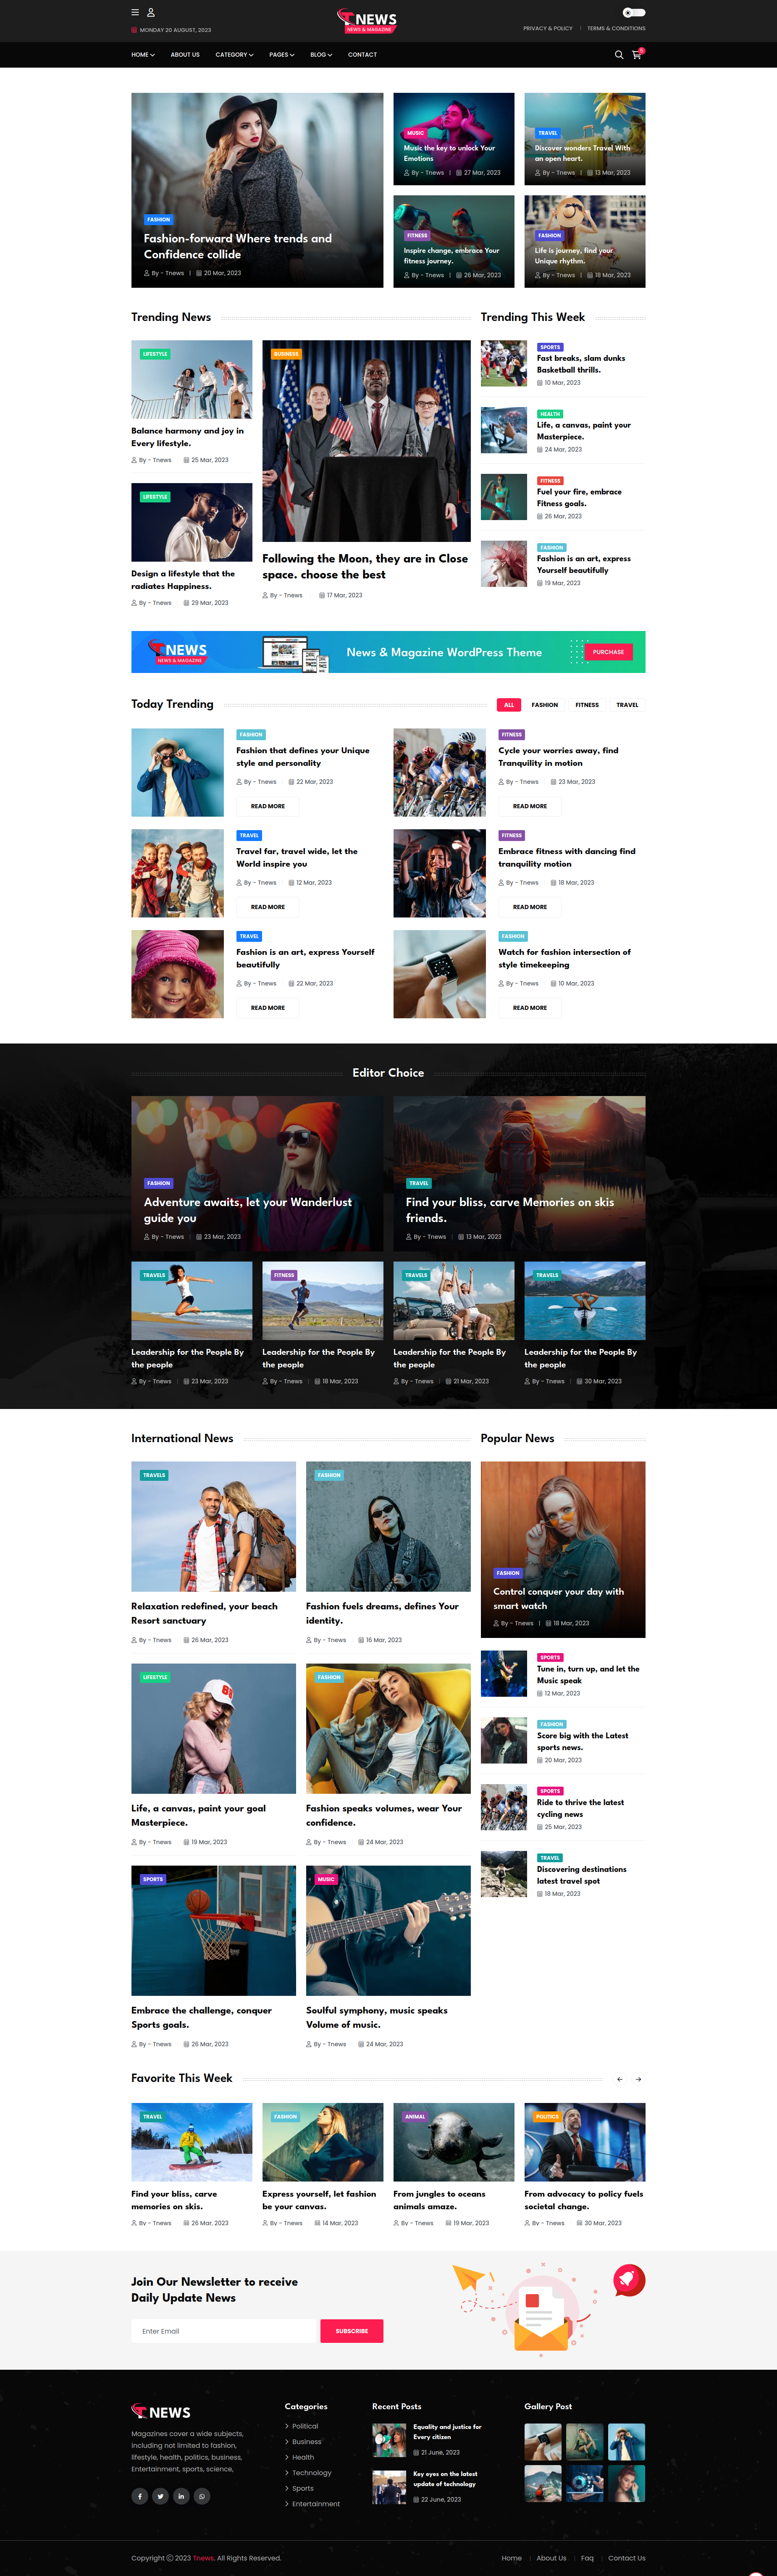Open Following the Moon article headline
777x2576 pixels.
coord(365,567)
